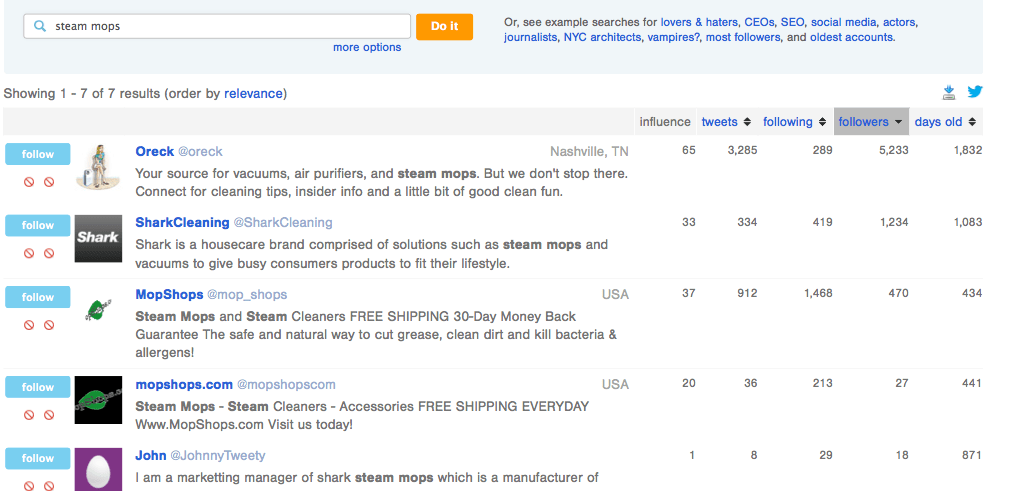Open SEO example search
1028x491 pixels.
[793, 22]
